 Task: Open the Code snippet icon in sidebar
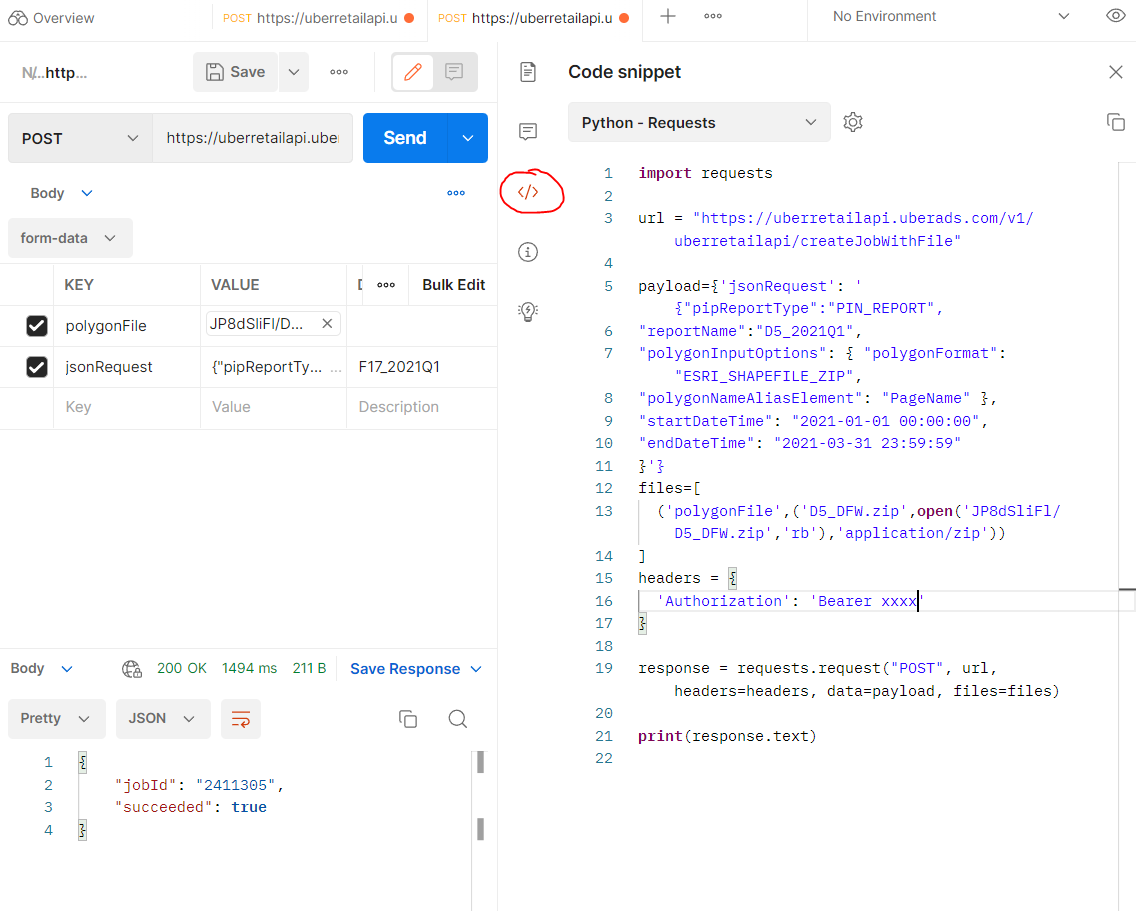click(528, 192)
